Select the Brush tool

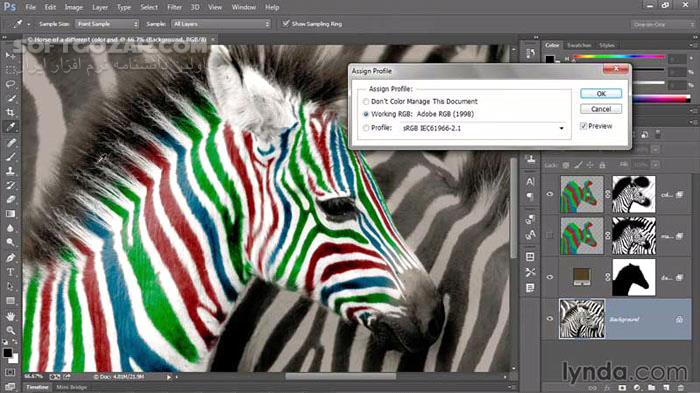tap(10, 157)
